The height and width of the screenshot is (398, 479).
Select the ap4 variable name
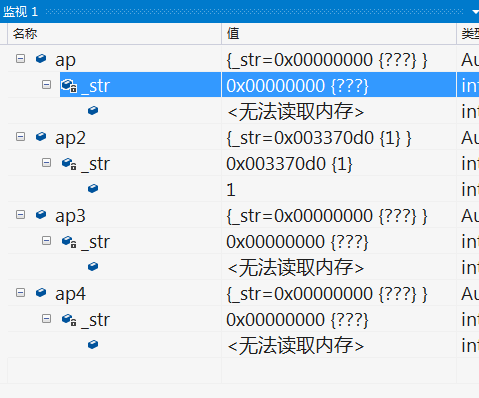(x=70, y=294)
